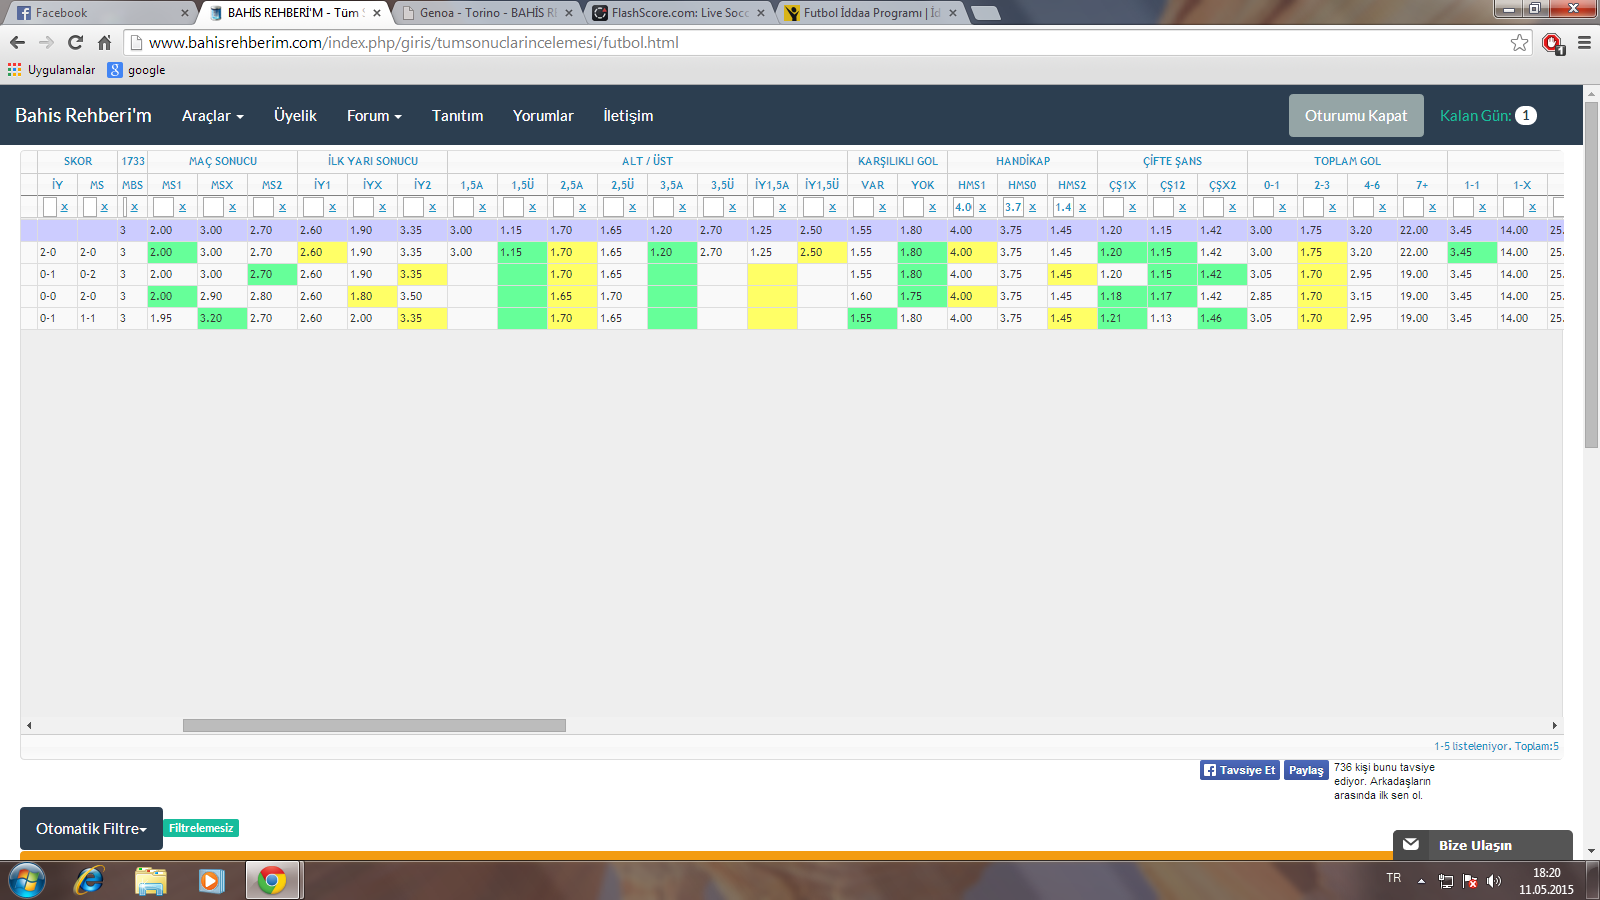
Task: Clear HMS1 filter with x link
Action: pyautogui.click(x=982, y=207)
